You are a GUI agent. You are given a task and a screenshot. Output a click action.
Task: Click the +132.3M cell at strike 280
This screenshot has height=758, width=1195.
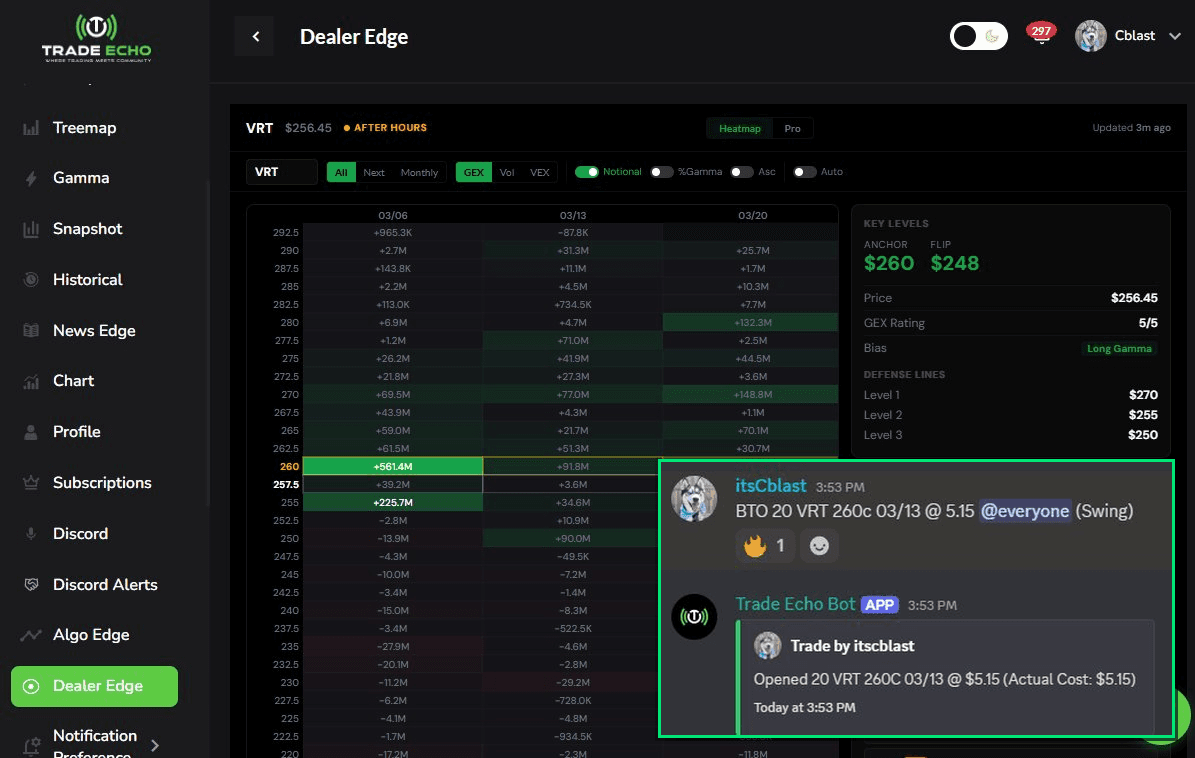(x=752, y=322)
